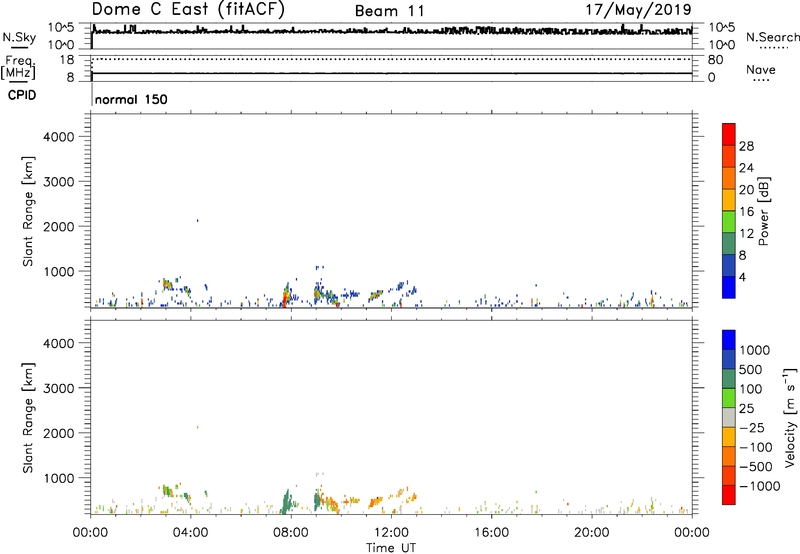Click the isolated echo near 2000 km in power panel
800x554 pixels.
(x=197, y=220)
